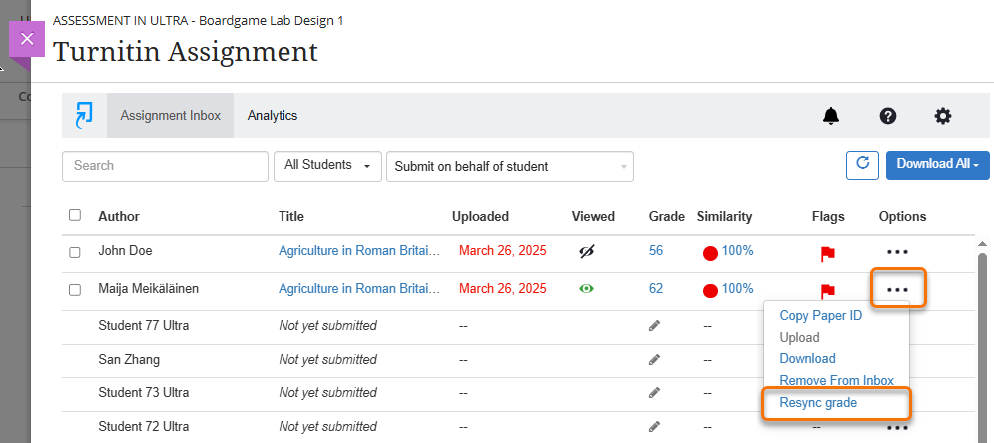
Task: Expand the Download All dropdown button
Action: 937,165
